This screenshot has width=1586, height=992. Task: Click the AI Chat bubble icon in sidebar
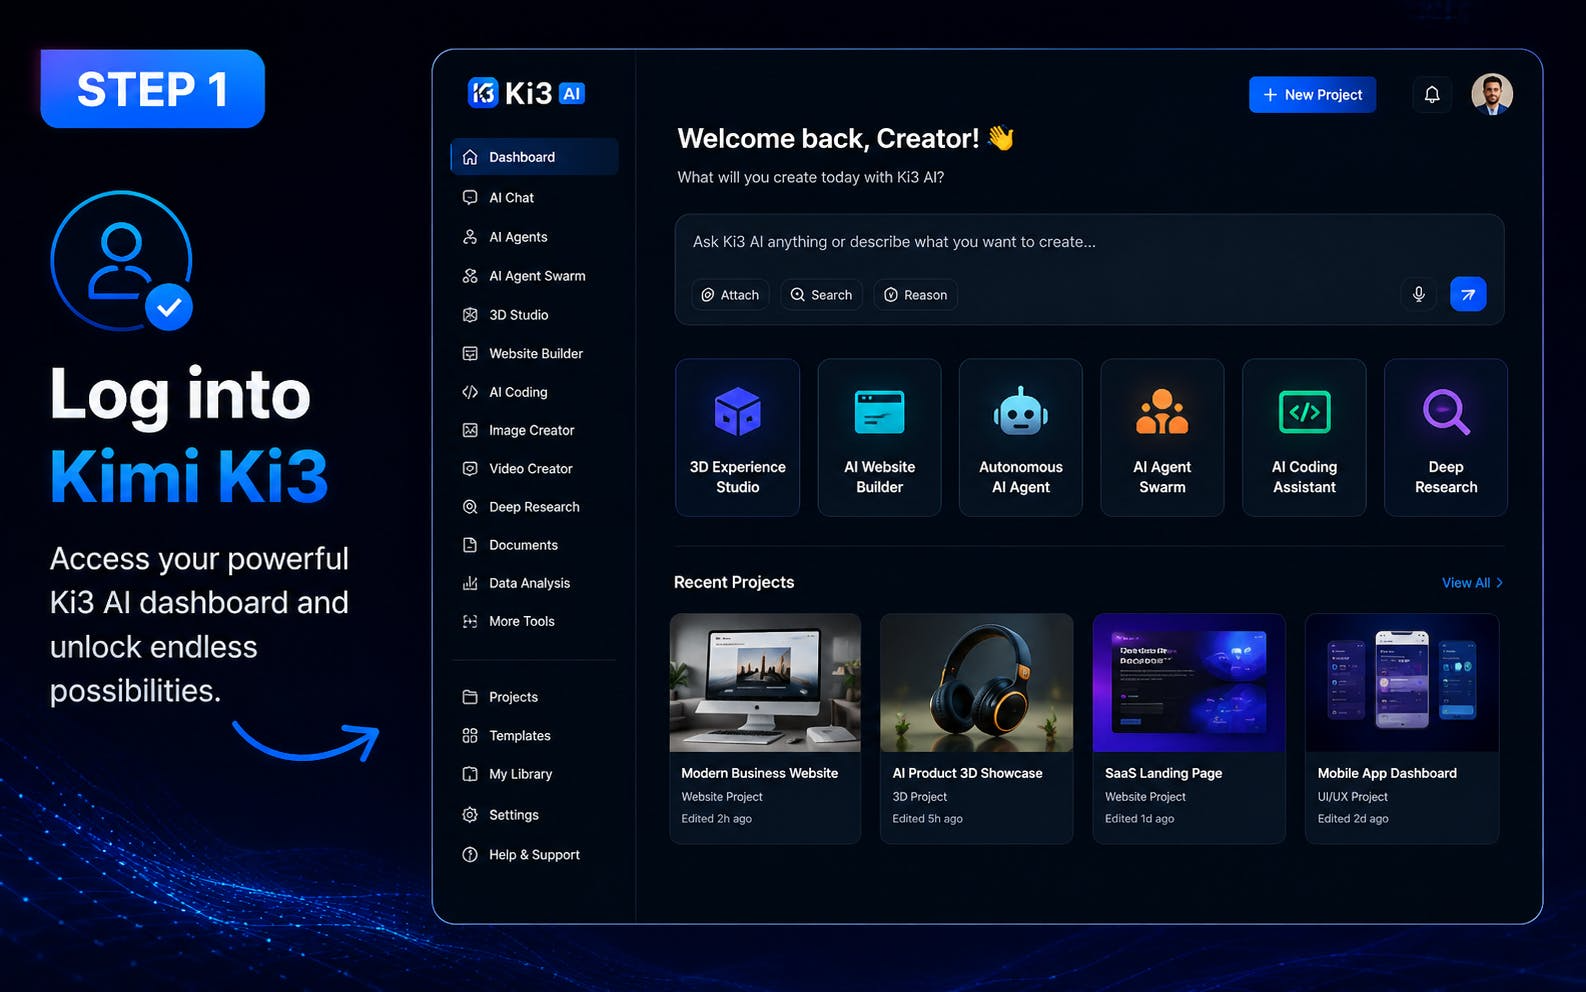[x=470, y=198]
